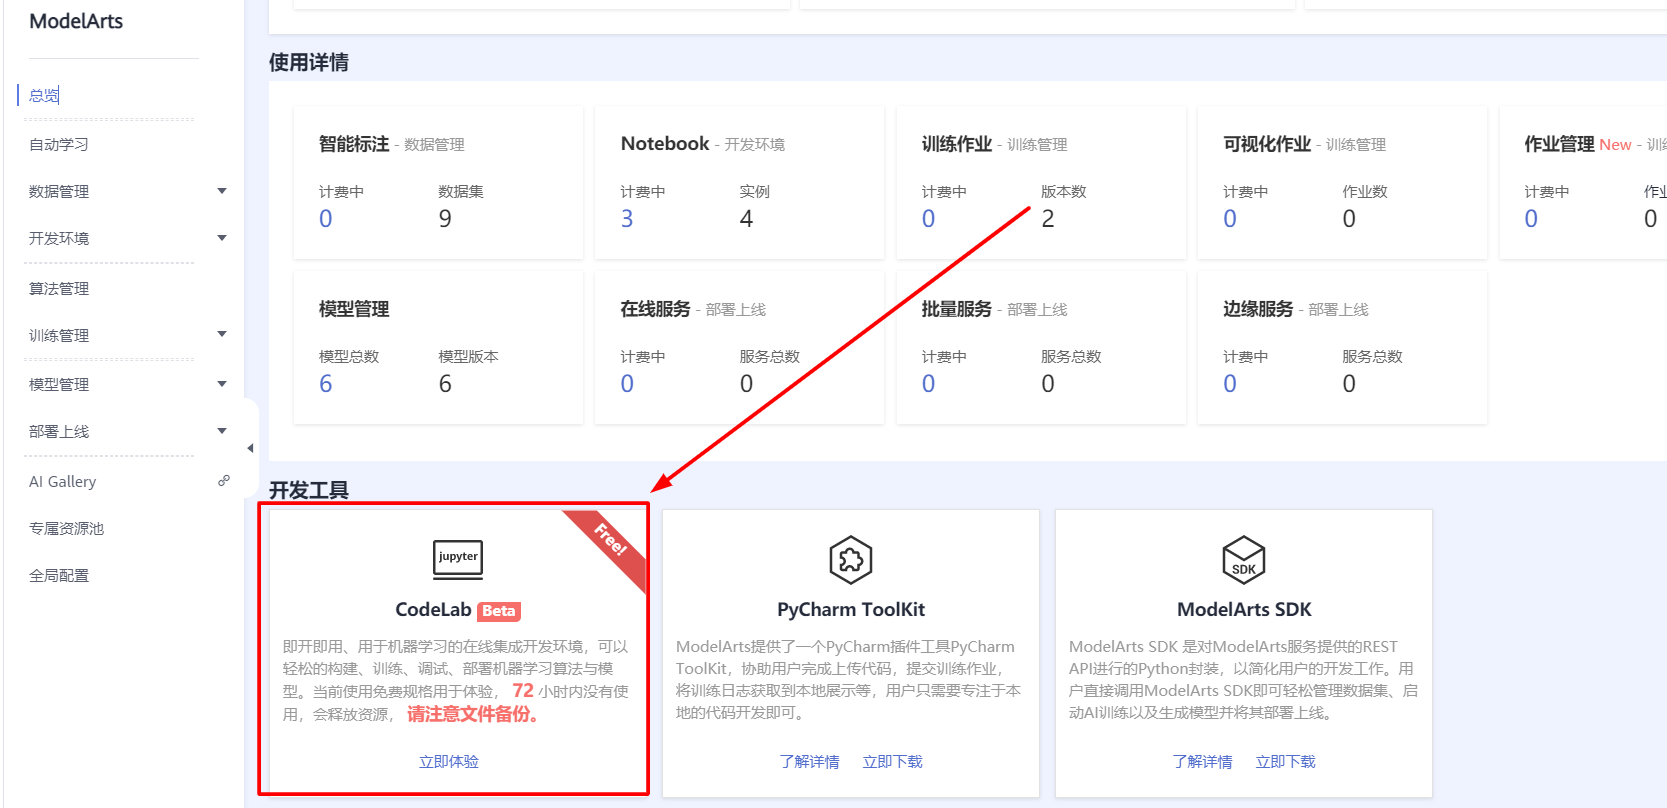Select 总览 in the sidebar
Viewport: 1667px width, 808px height.
44,95
